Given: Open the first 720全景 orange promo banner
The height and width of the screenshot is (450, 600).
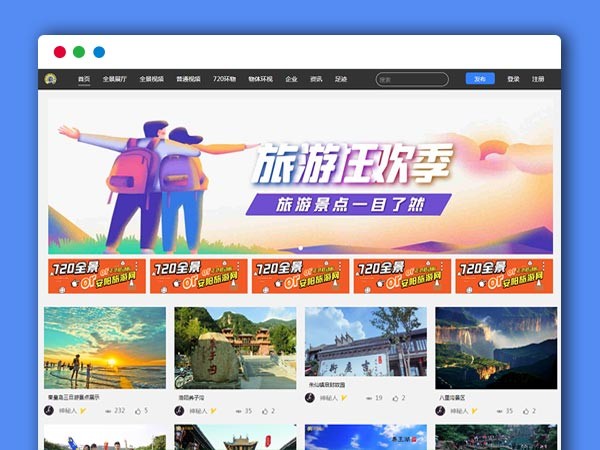Looking at the screenshot, I should pos(97,276).
